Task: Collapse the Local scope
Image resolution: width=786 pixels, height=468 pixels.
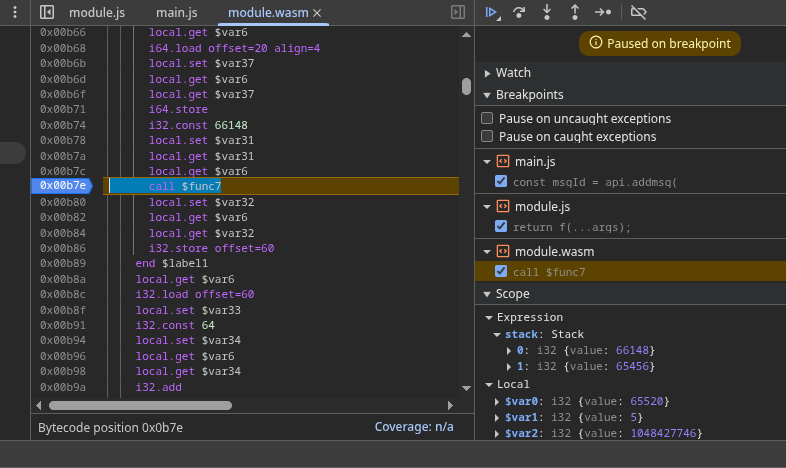Action: click(x=489, y=384)
